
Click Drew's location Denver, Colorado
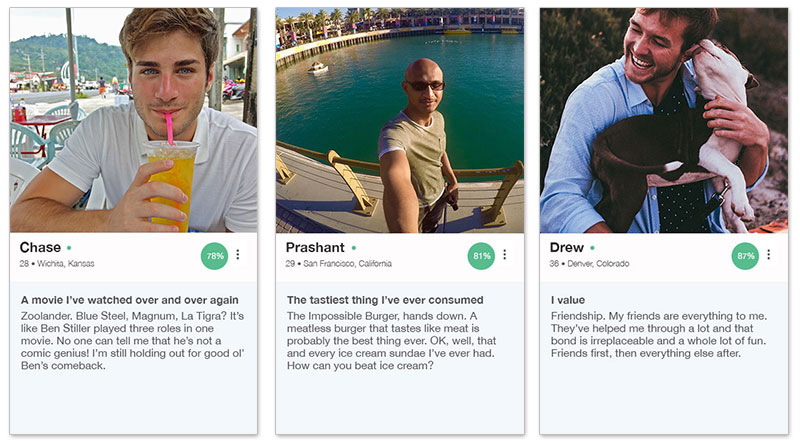[x=598, y=263]
